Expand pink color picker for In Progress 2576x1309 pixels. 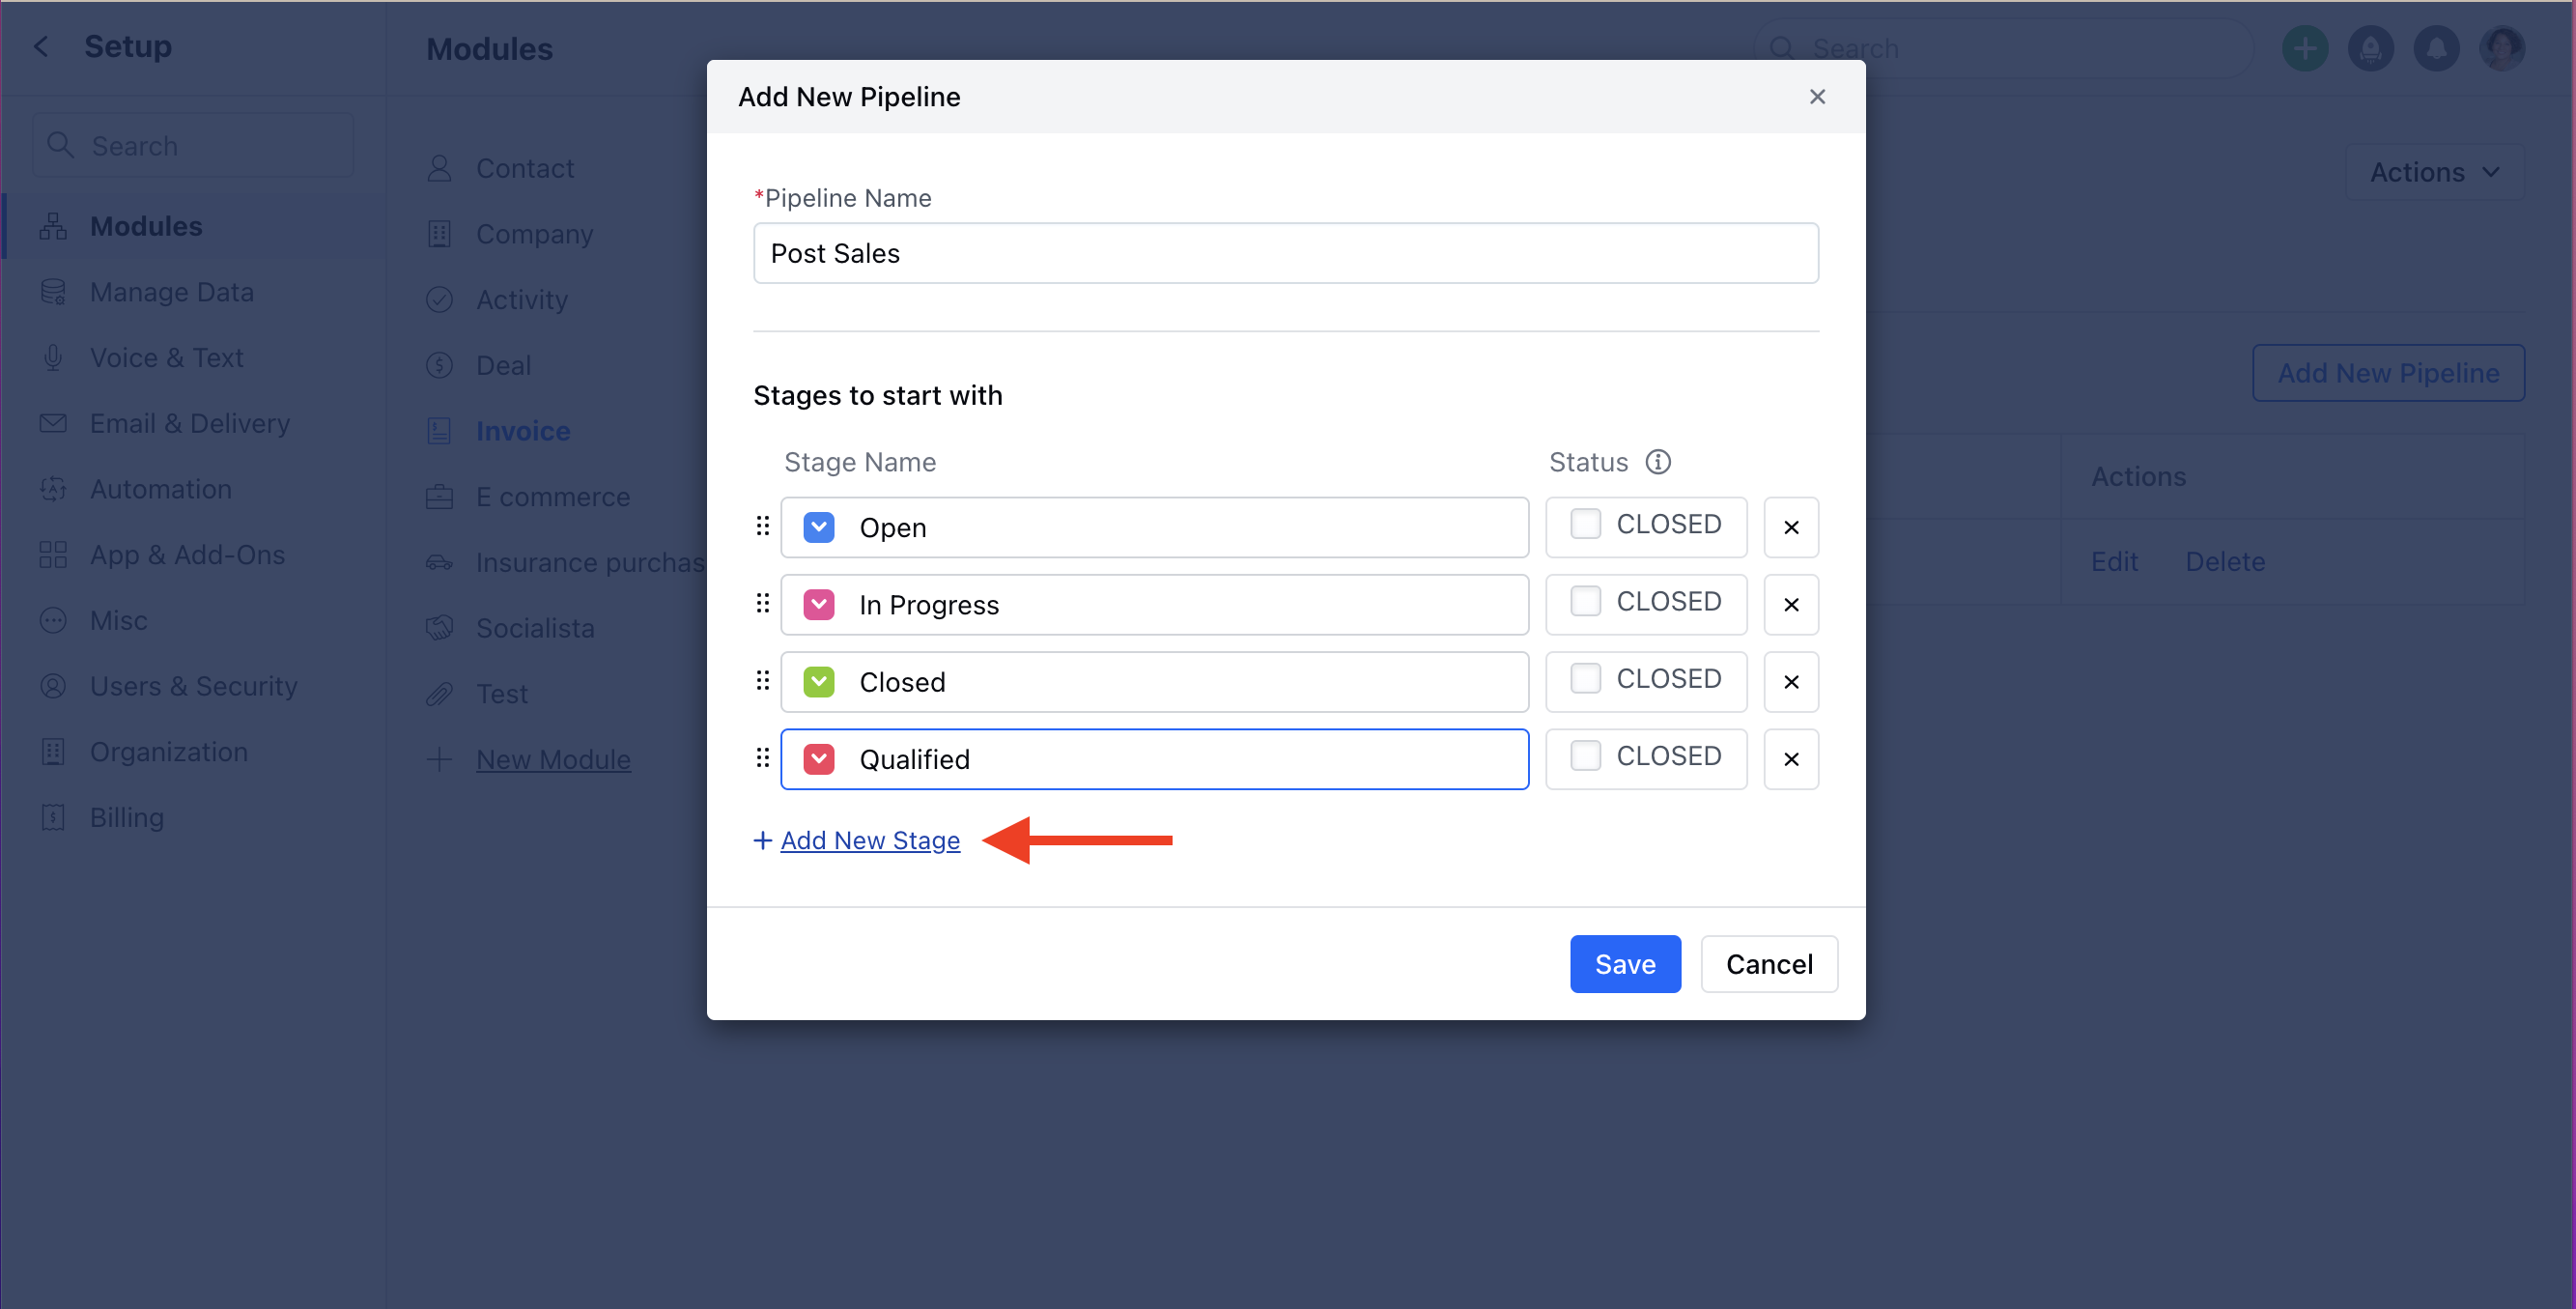[x=819, y=604]
